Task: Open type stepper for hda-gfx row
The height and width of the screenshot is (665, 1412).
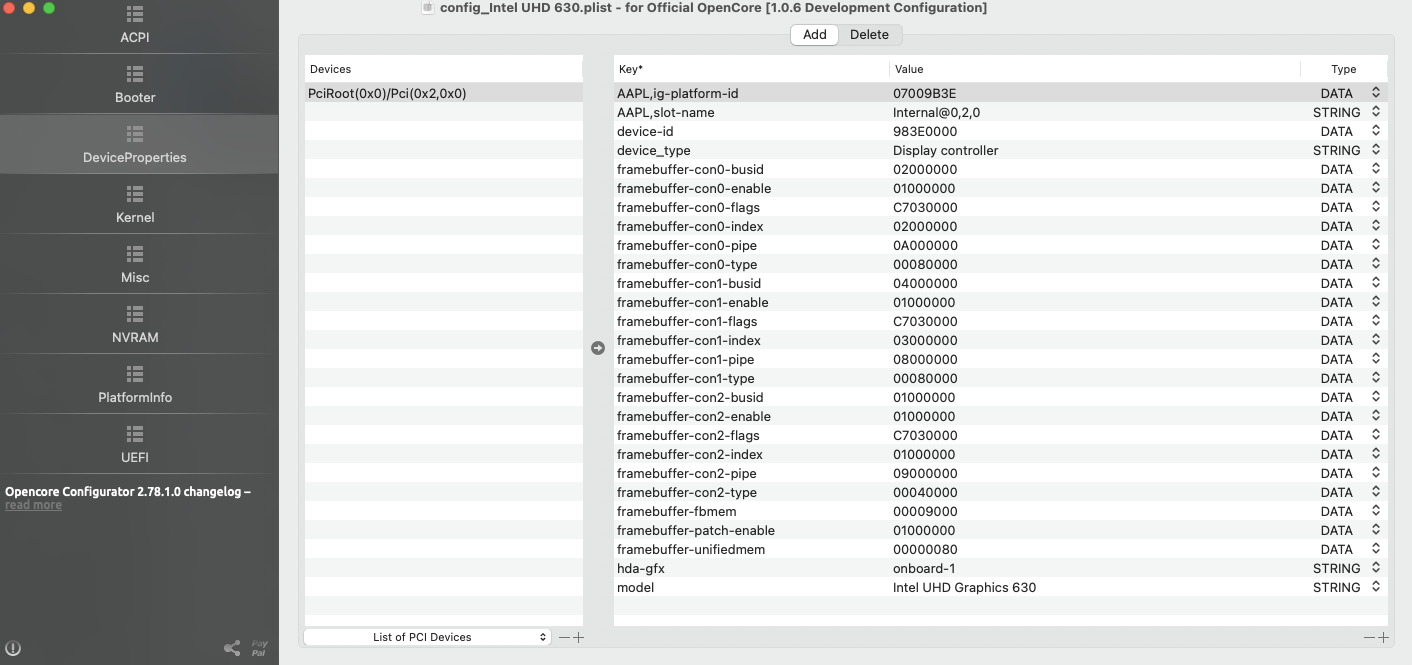Action: (x=1376, y=568)
